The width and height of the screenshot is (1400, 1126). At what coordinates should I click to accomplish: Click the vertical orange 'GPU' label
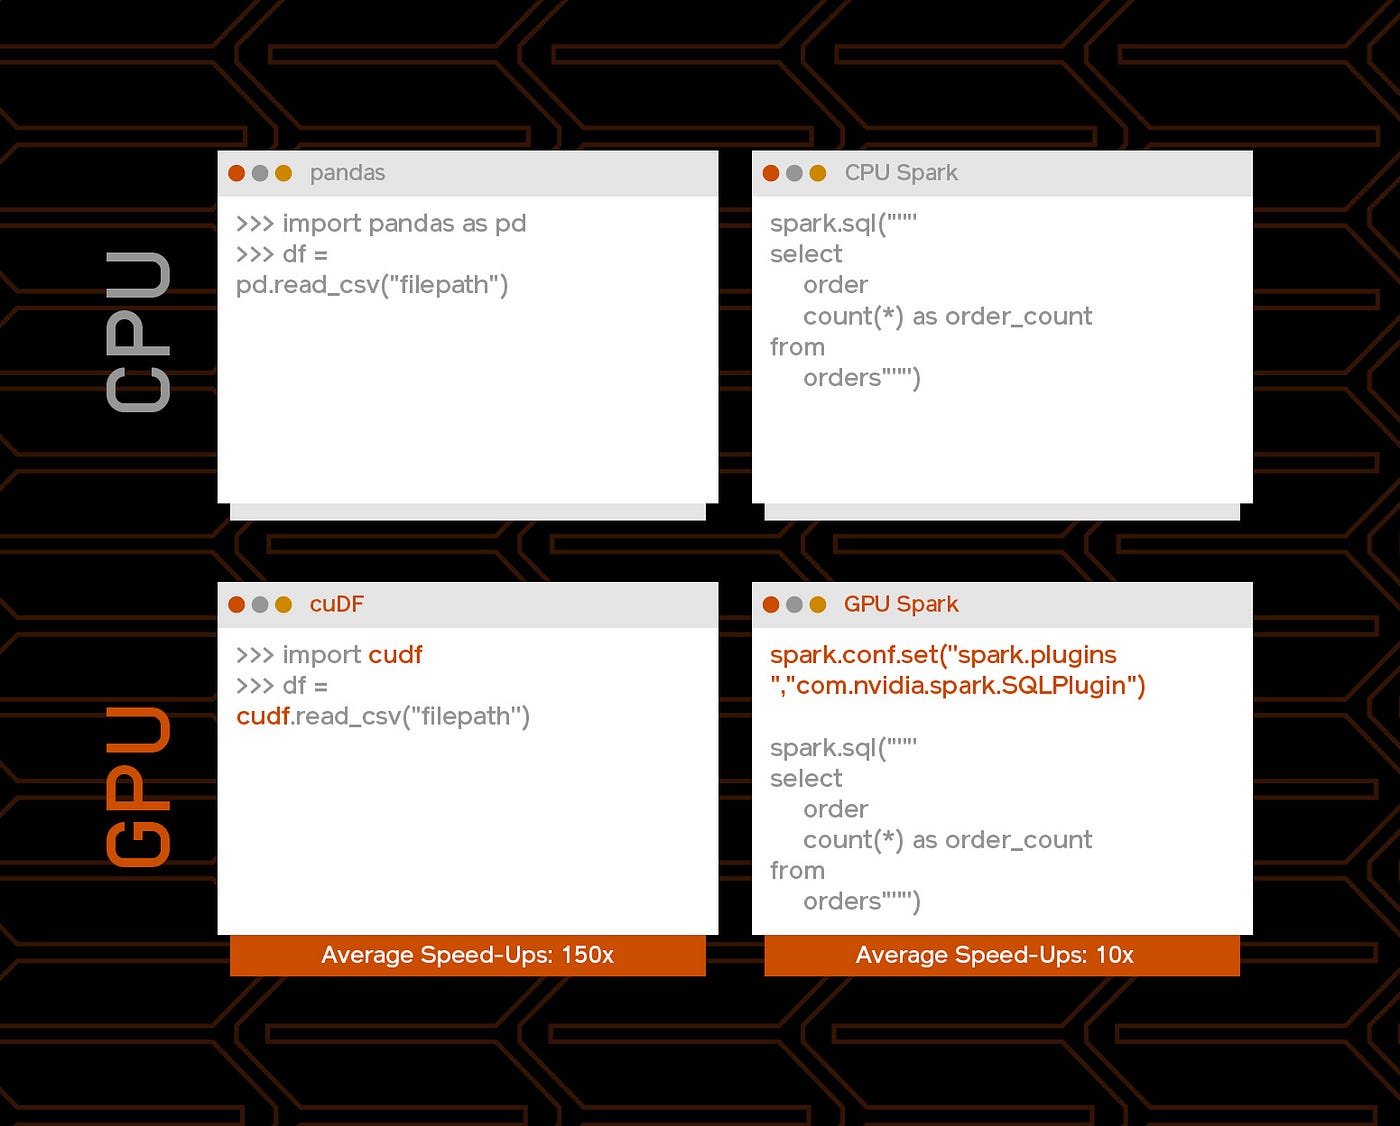(x=138, y=786)
